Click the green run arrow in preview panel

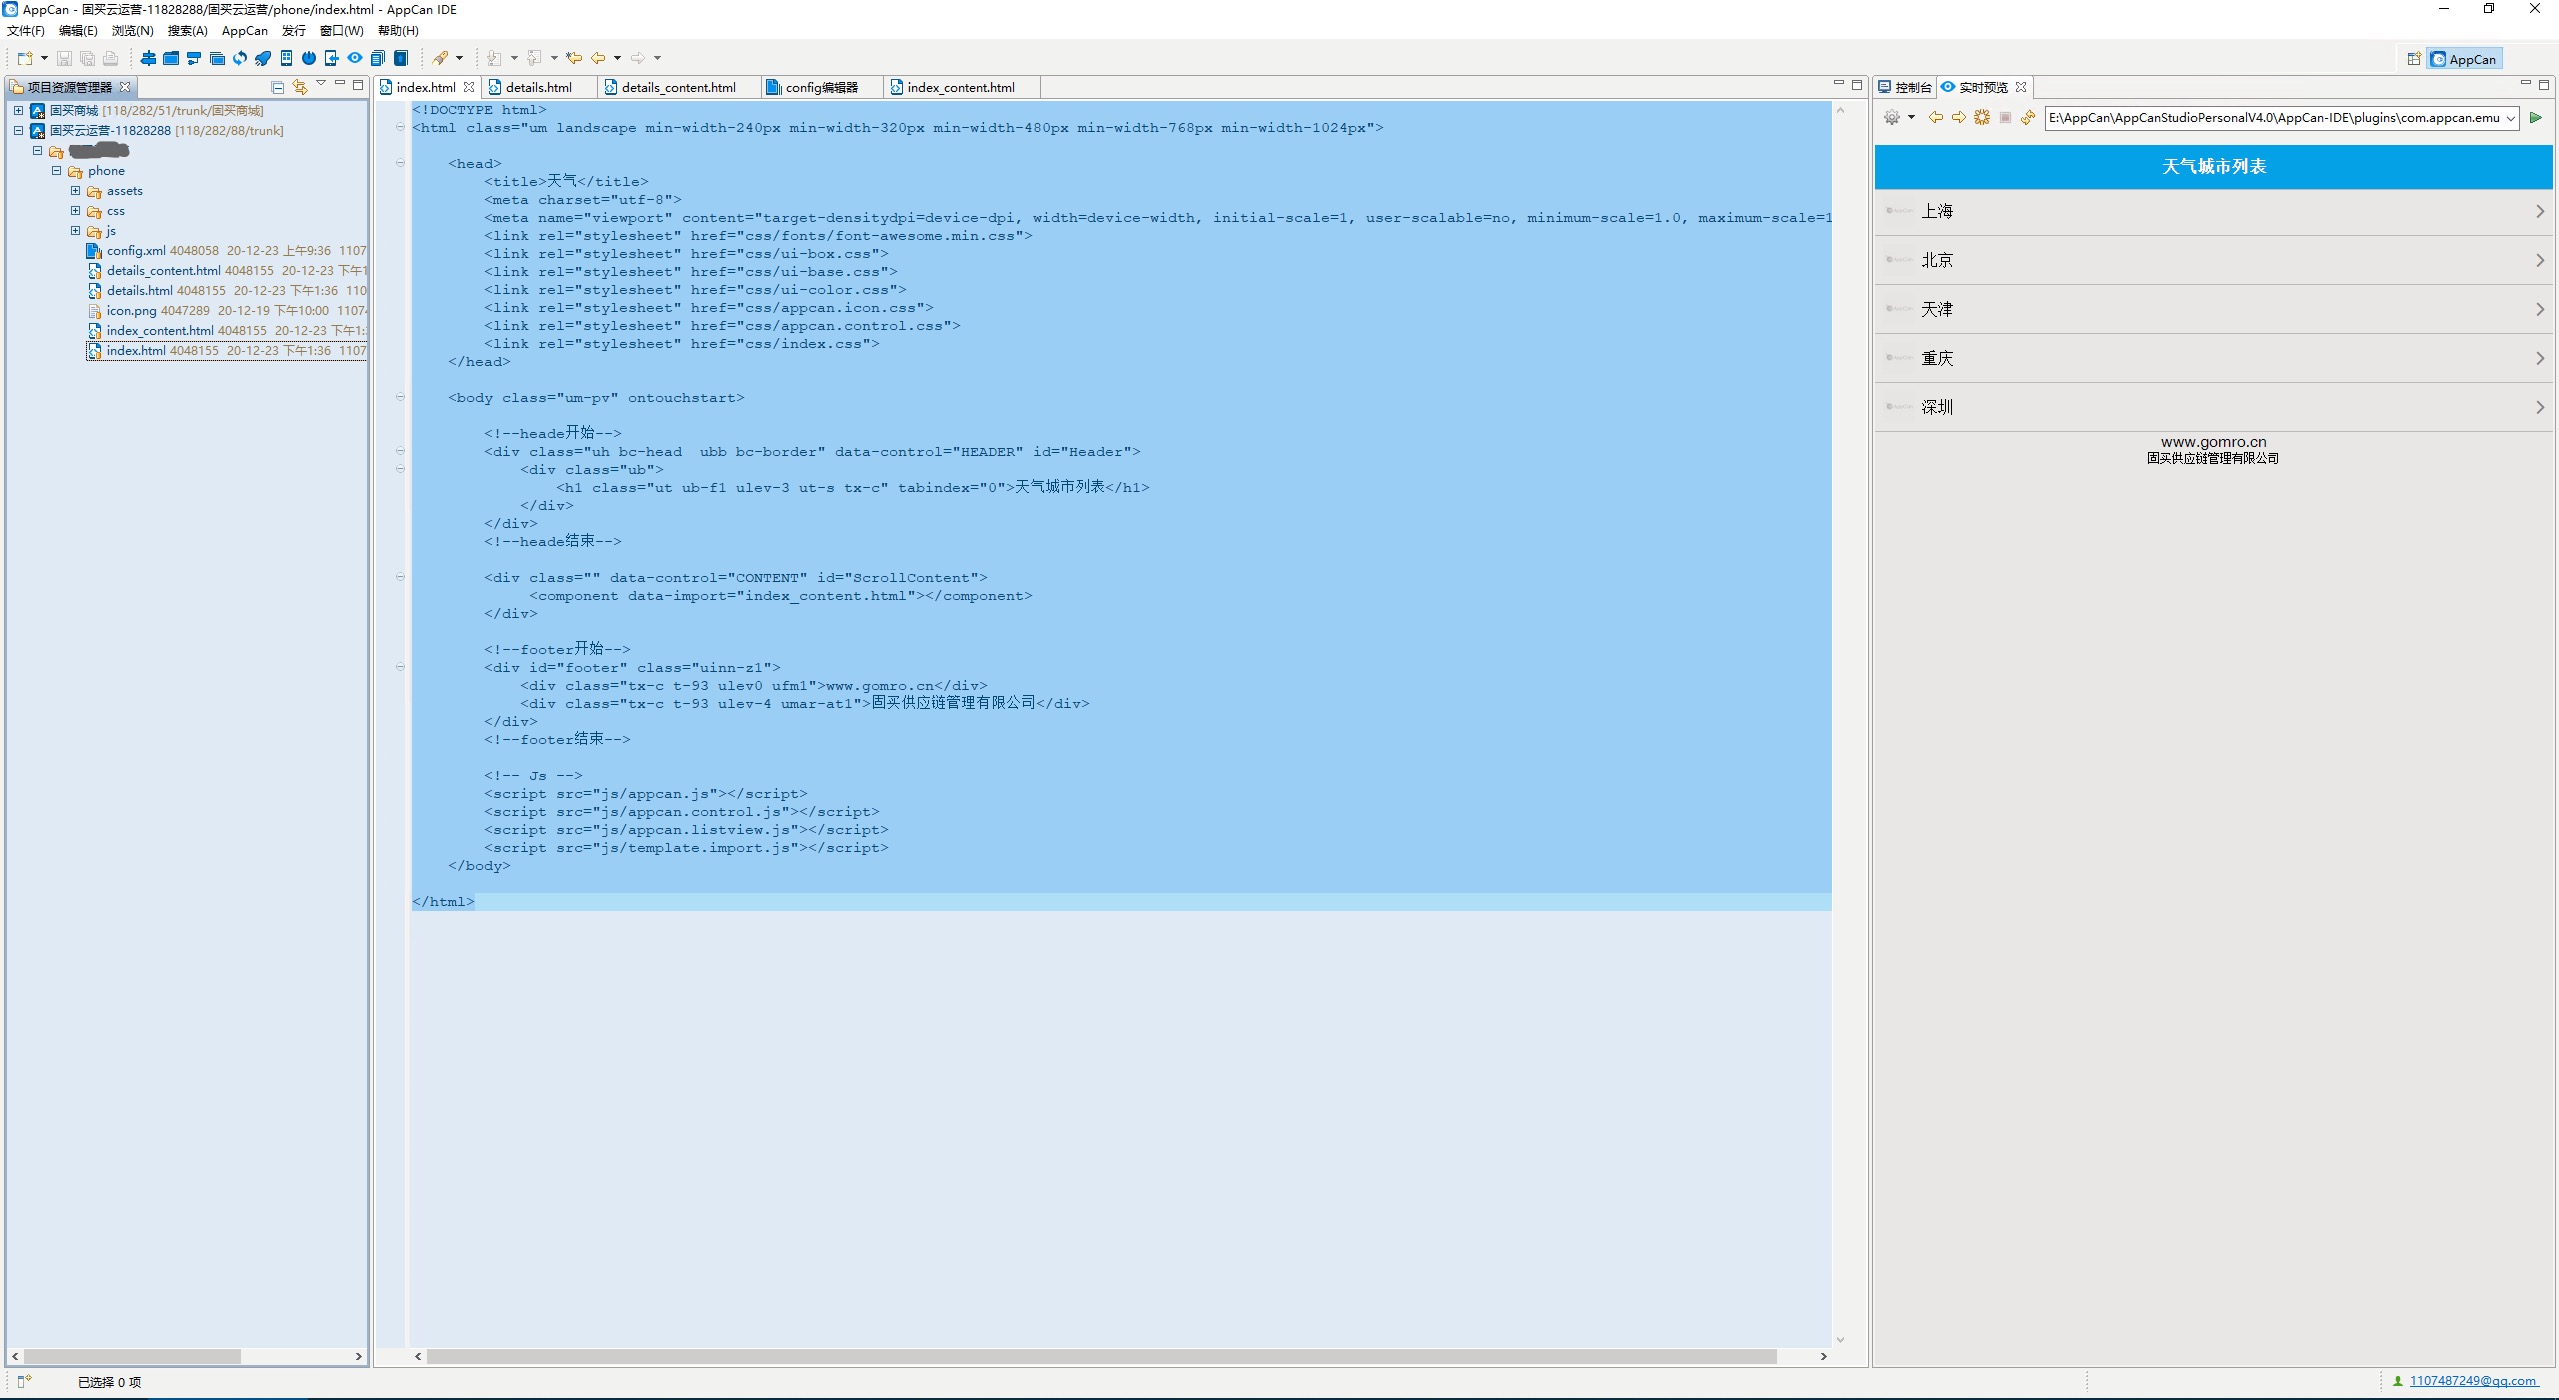[2535, 118]
